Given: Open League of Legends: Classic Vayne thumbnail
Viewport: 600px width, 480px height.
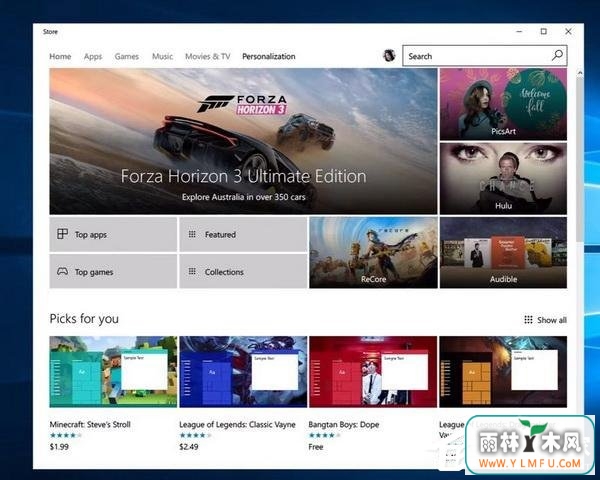Looking at the screenshot, I should point(243,372).
